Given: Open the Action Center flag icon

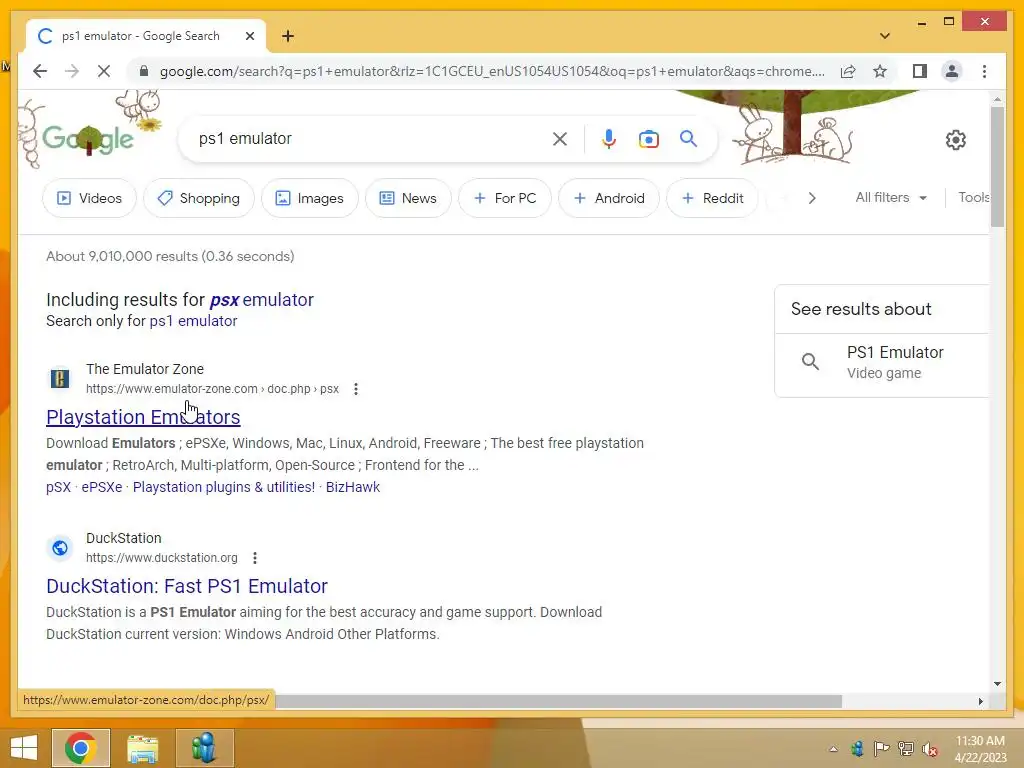Looking at the screenshot, I should click(x=881, y=749).
